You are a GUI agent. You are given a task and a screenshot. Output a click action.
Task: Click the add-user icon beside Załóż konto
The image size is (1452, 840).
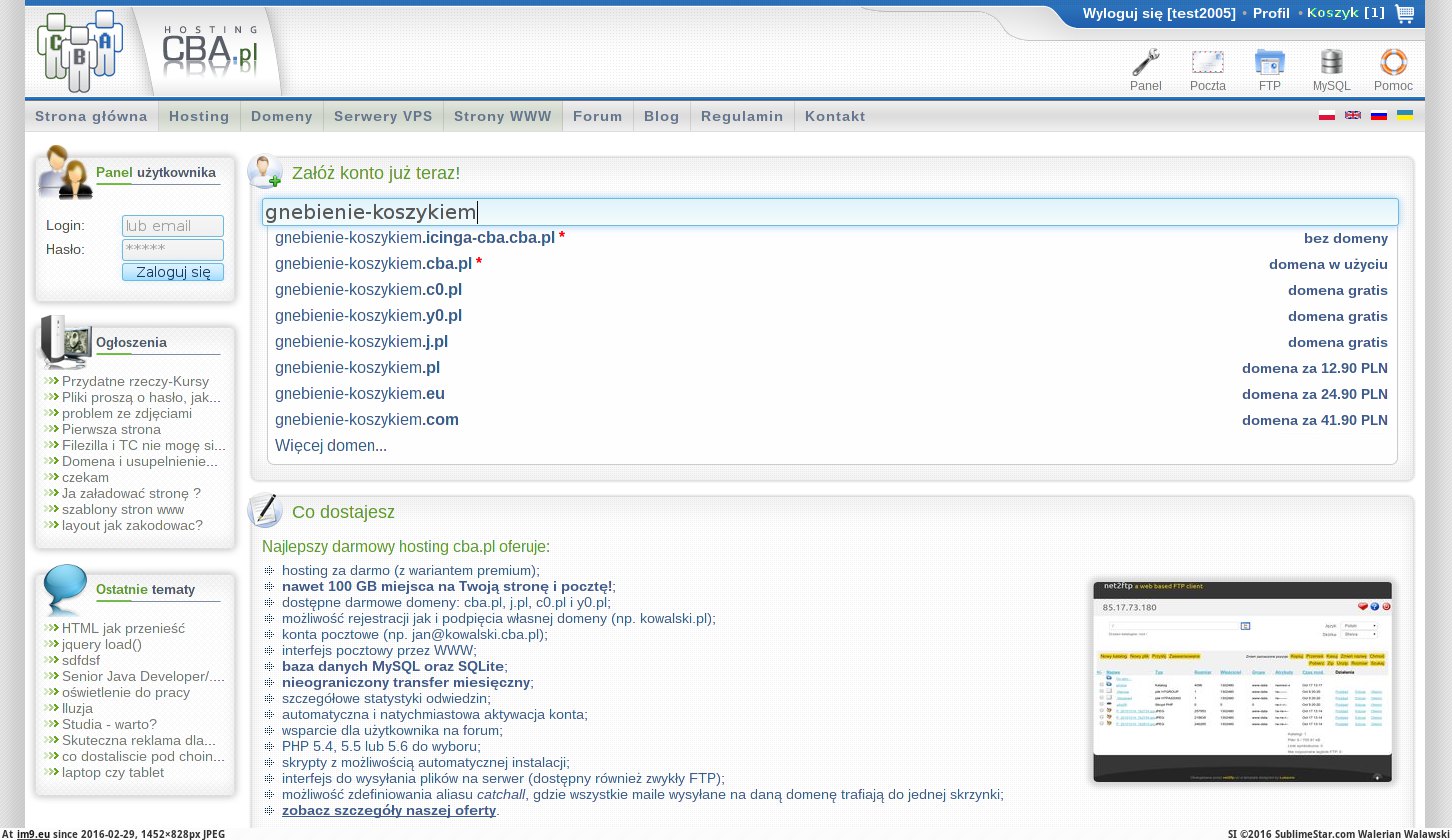[x=265, y=172]
